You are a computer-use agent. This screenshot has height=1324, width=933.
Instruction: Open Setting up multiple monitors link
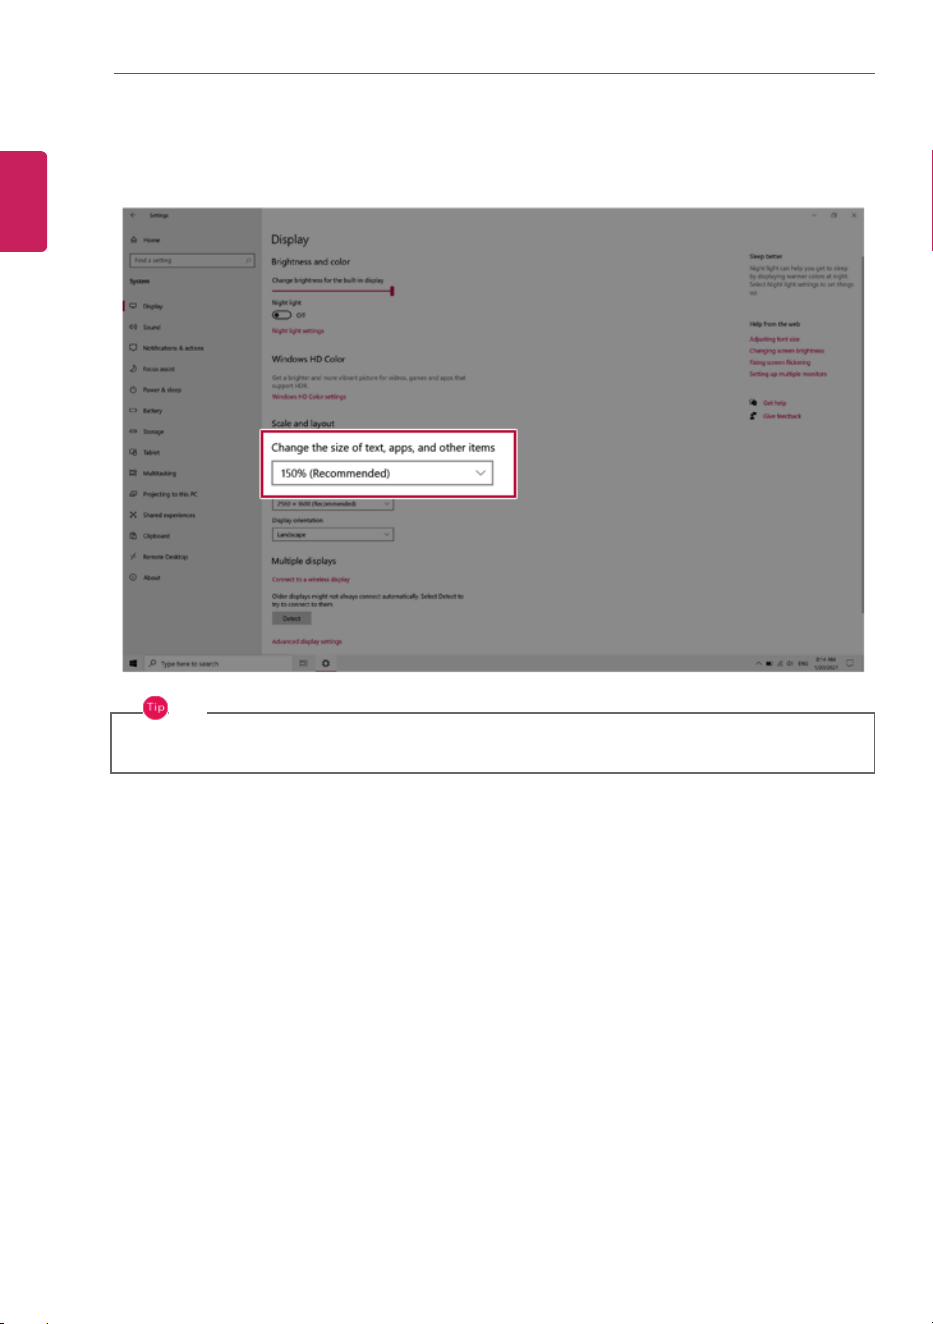(788, 374)
